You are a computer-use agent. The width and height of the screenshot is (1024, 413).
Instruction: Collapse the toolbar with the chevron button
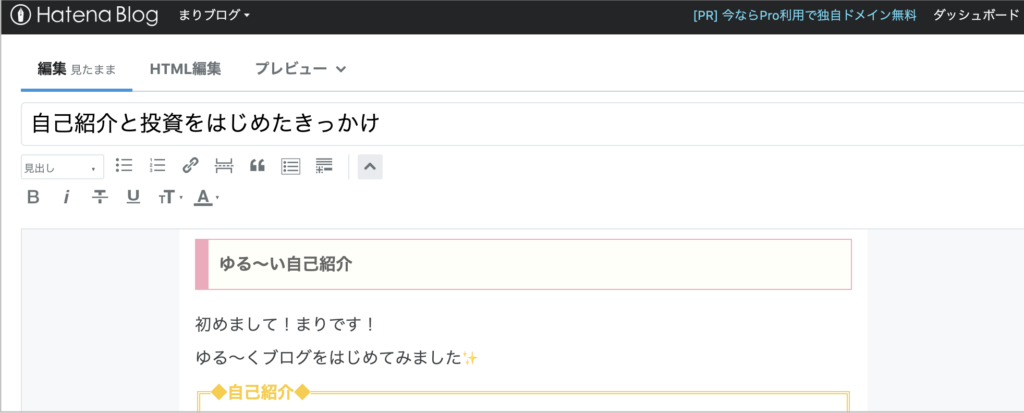pos(370,167)
